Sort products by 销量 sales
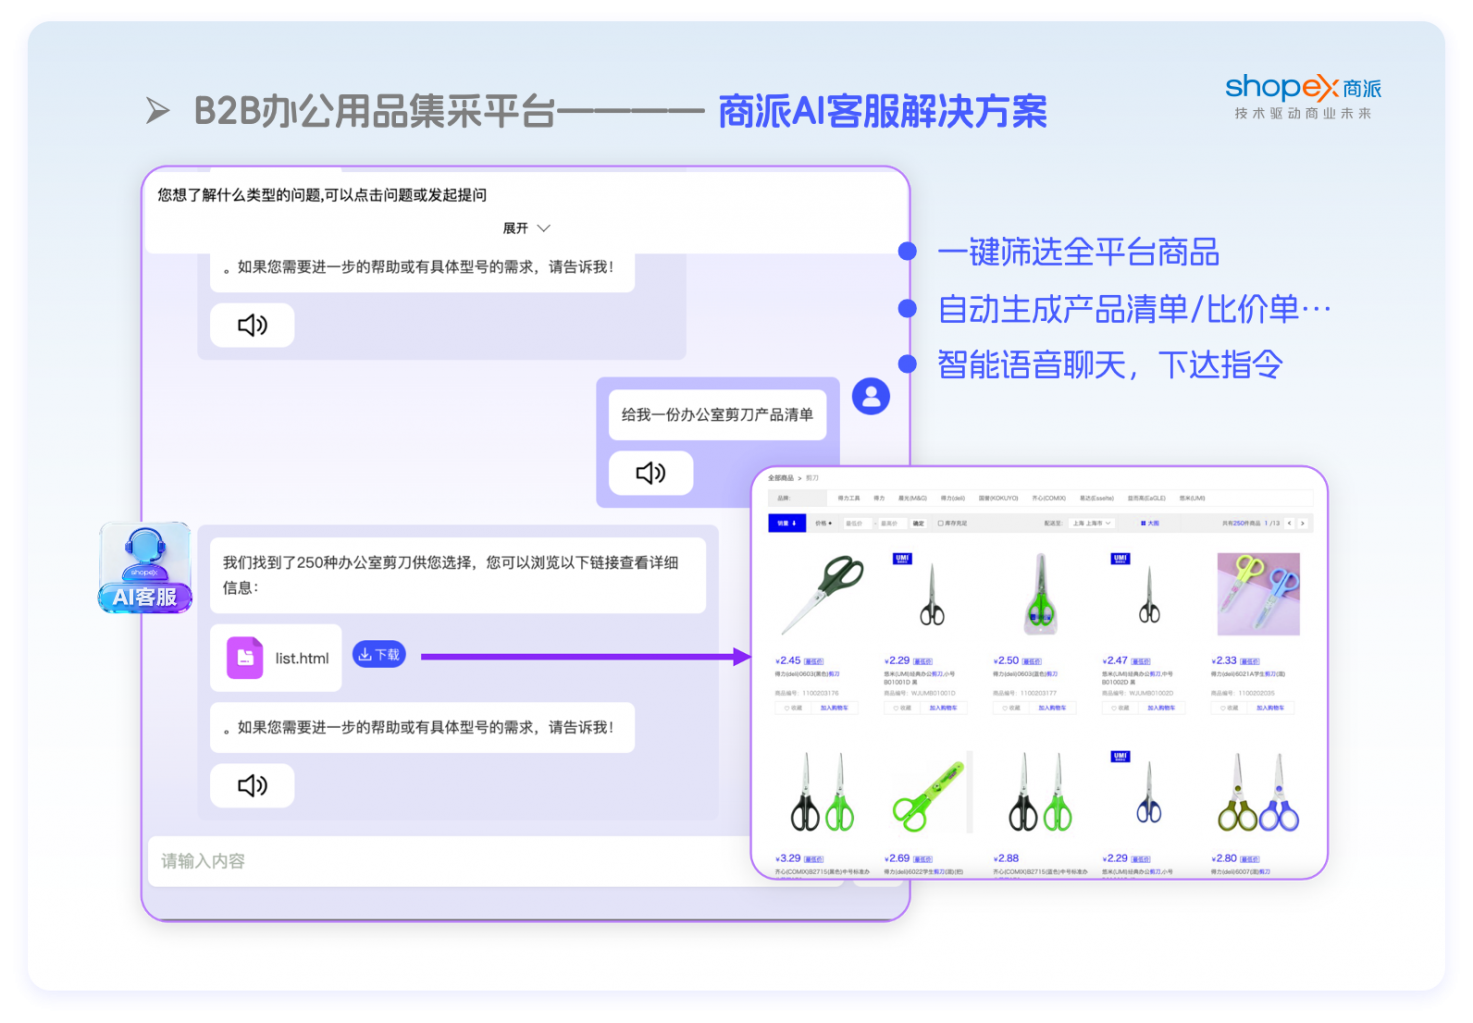The height and width of the screenshot is (1023, 1473). pos(786,523)
